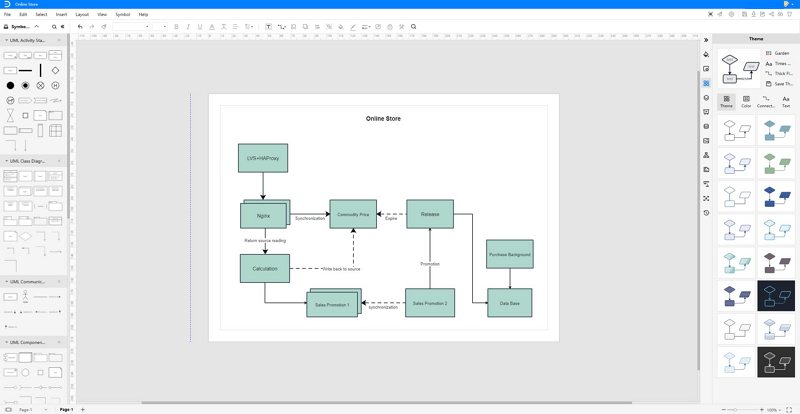Apply the dark gray theme at bottom
800x414 pixels.
776,362
